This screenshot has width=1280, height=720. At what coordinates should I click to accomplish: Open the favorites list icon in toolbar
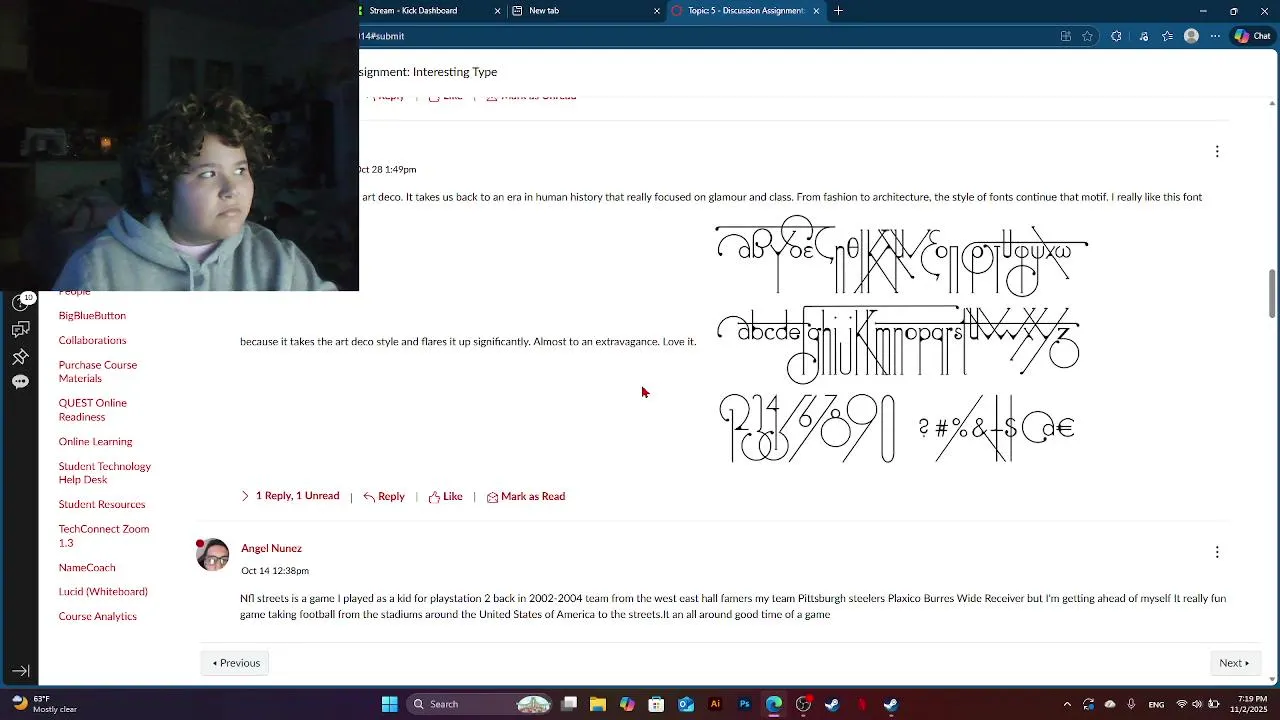pos(1167,36)
